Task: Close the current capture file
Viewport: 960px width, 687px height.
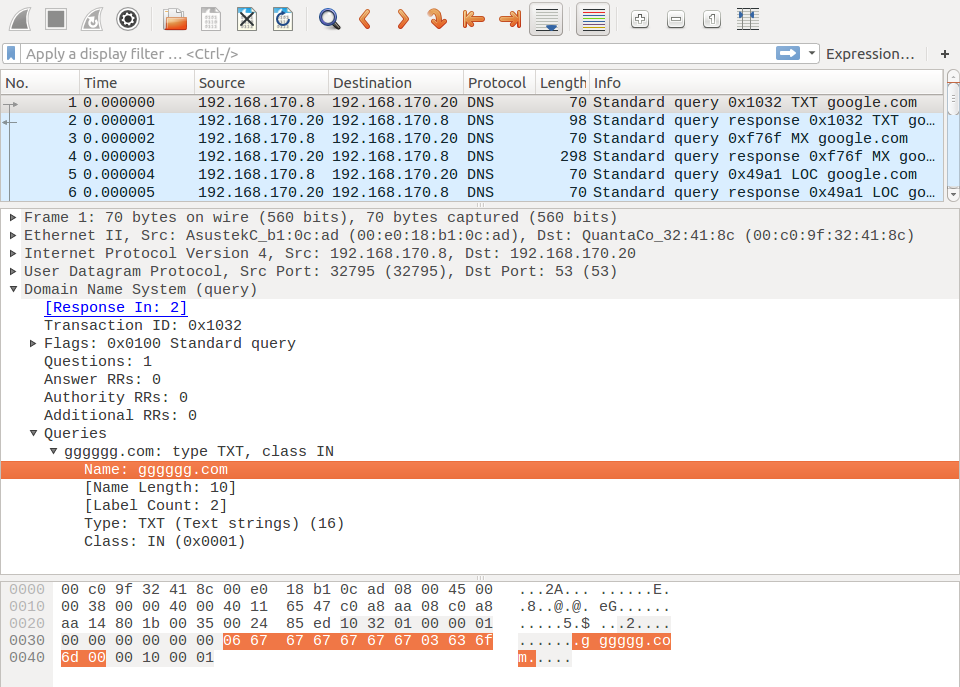Action: [247, 18]
